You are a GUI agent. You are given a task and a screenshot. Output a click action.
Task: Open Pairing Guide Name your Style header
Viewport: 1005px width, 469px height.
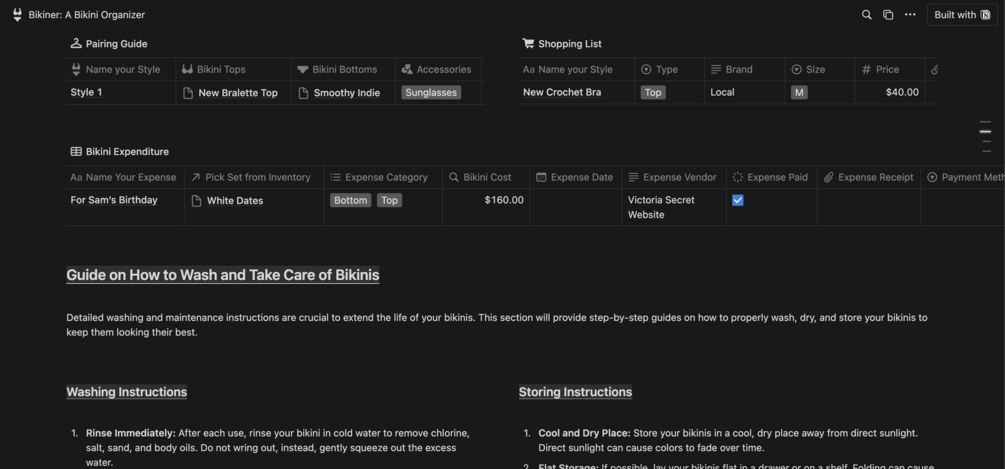[120, 69]
